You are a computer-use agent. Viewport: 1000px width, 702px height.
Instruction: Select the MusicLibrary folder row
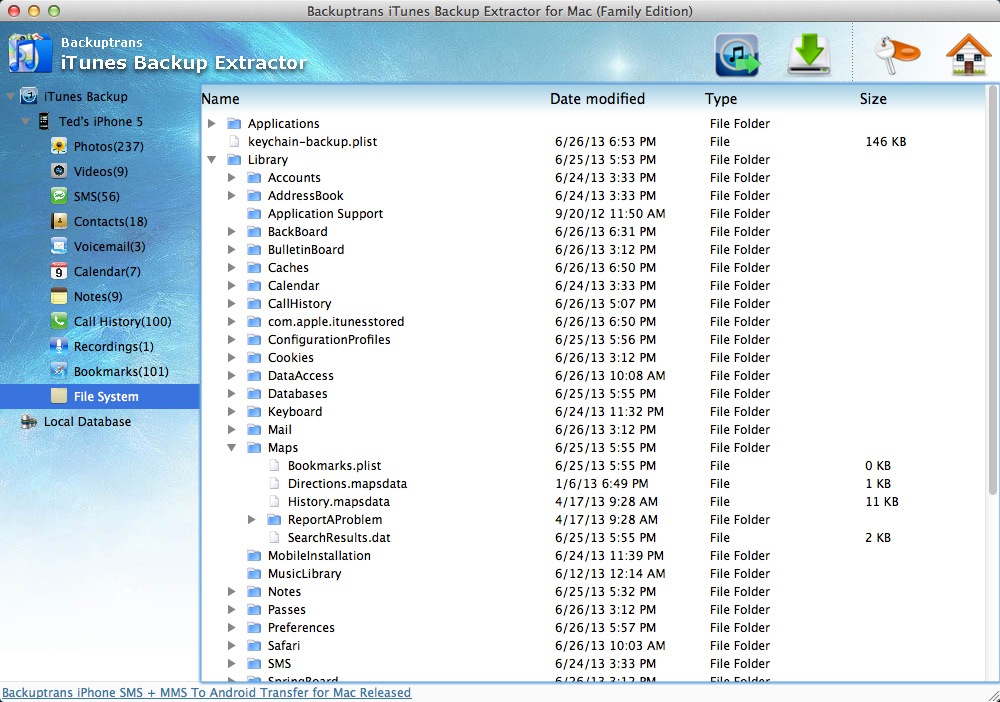coord(593,574)
